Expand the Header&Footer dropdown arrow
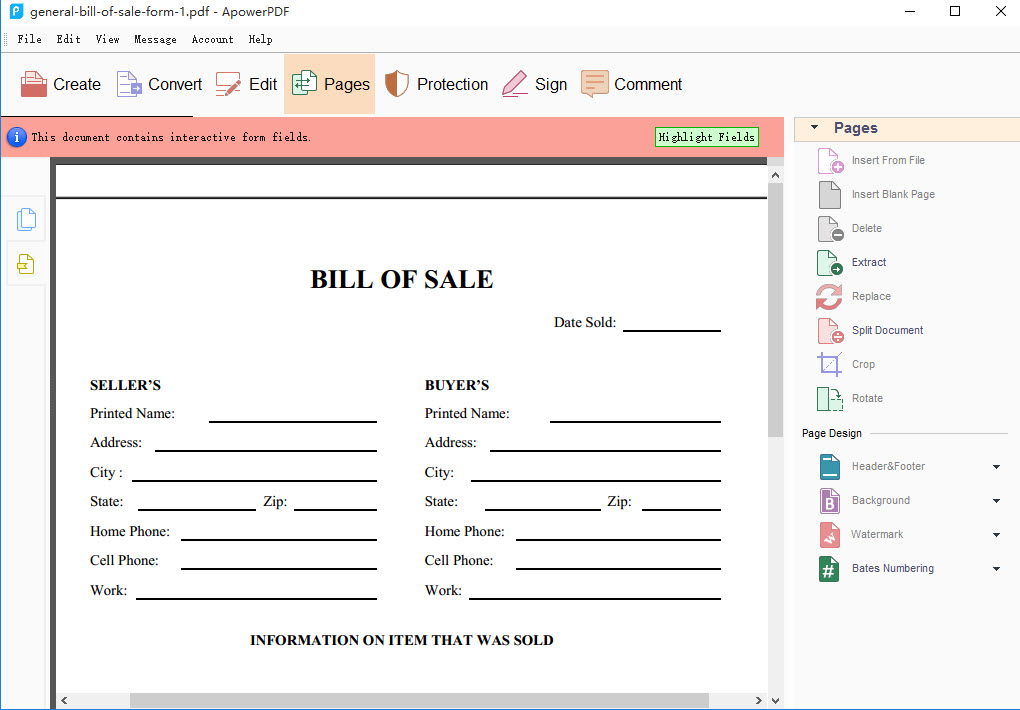The height and width of the screenshot is (710, 1020). (996, 467)
